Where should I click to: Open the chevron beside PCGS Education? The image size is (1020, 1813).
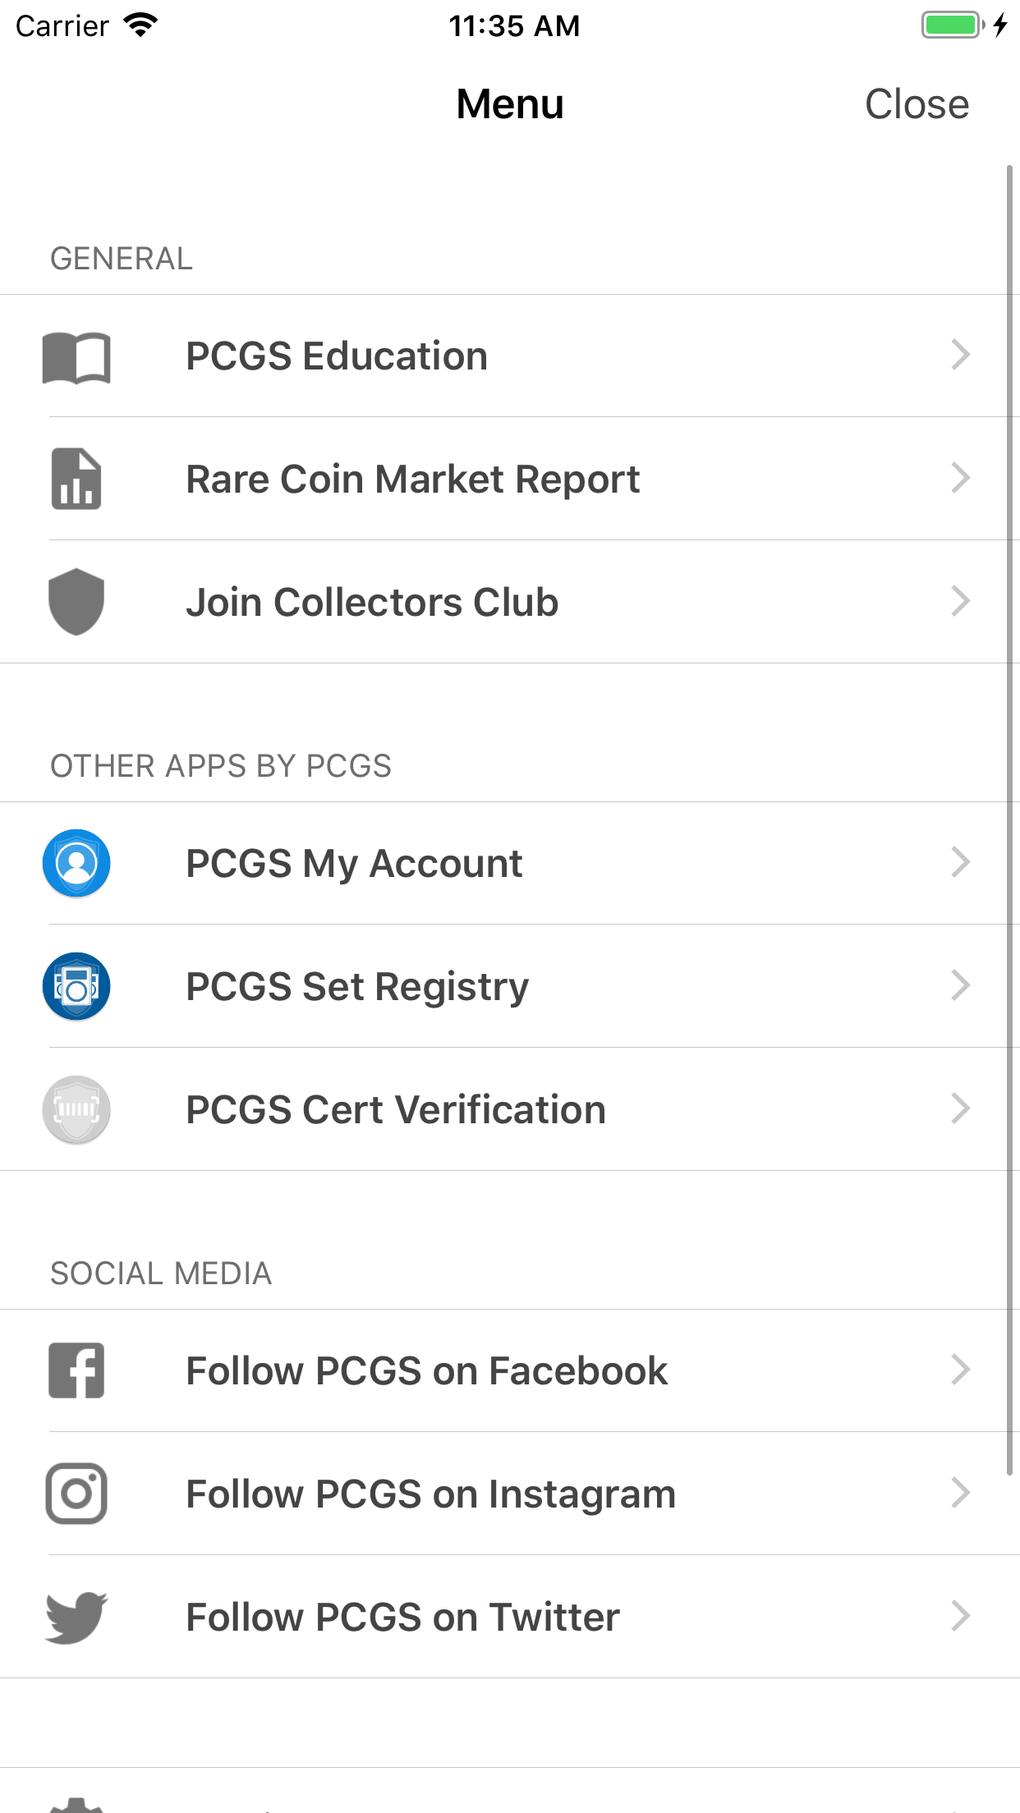tap(960, 355)
